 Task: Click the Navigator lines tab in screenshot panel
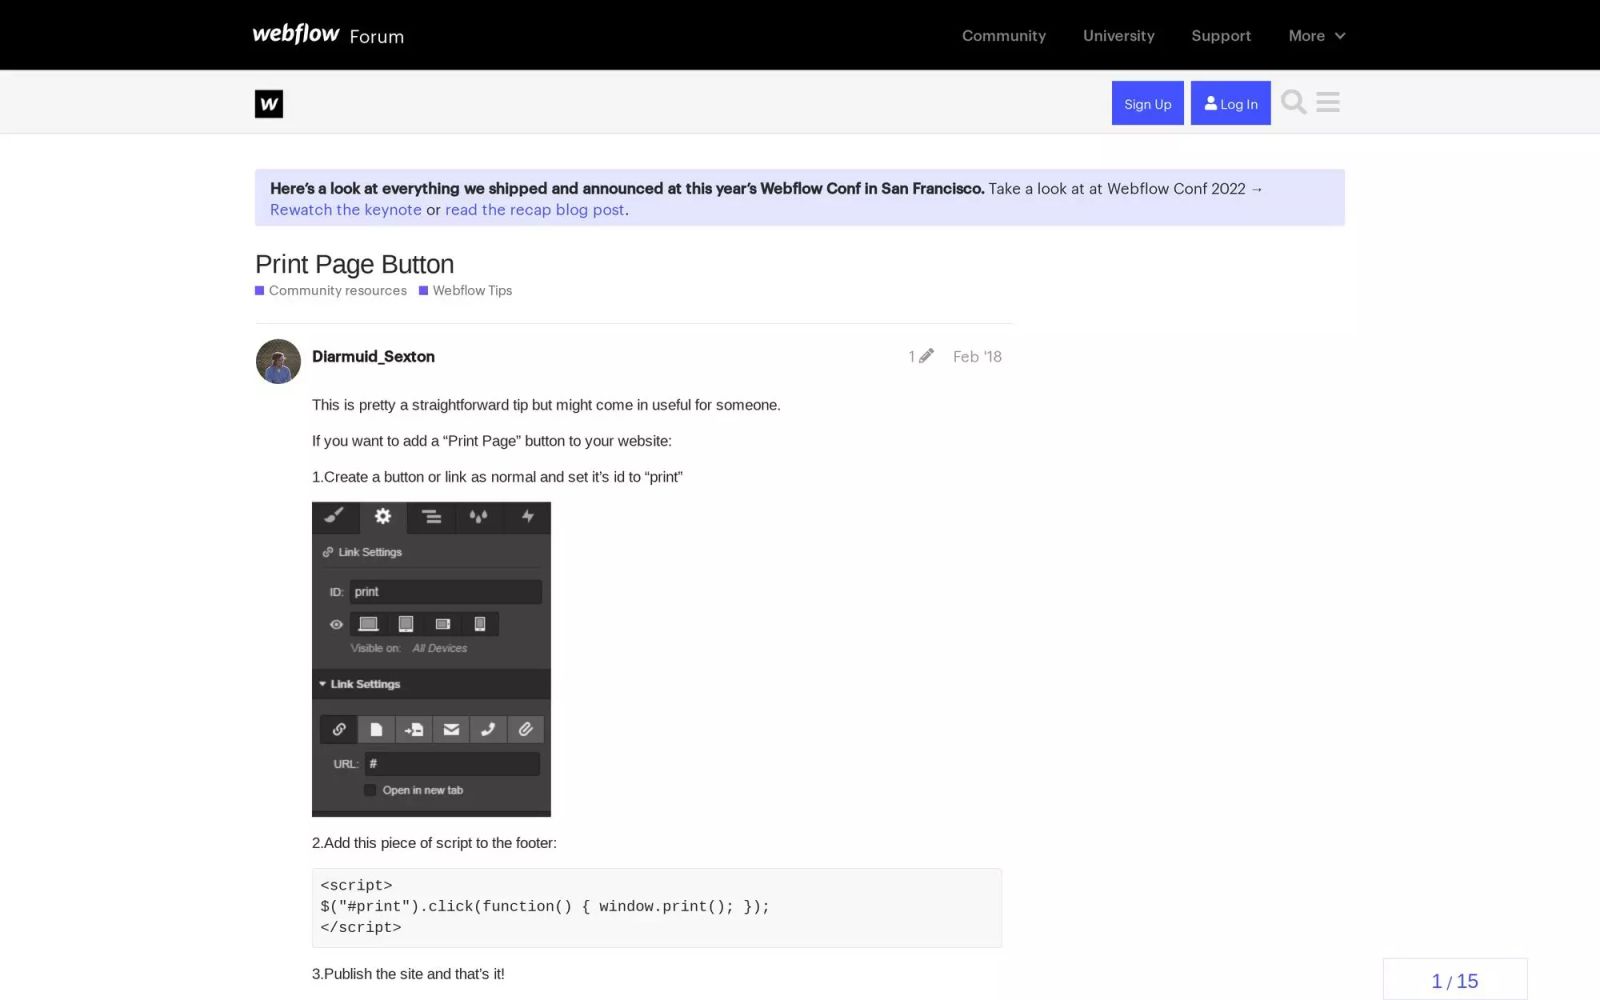tap(431, 516)
